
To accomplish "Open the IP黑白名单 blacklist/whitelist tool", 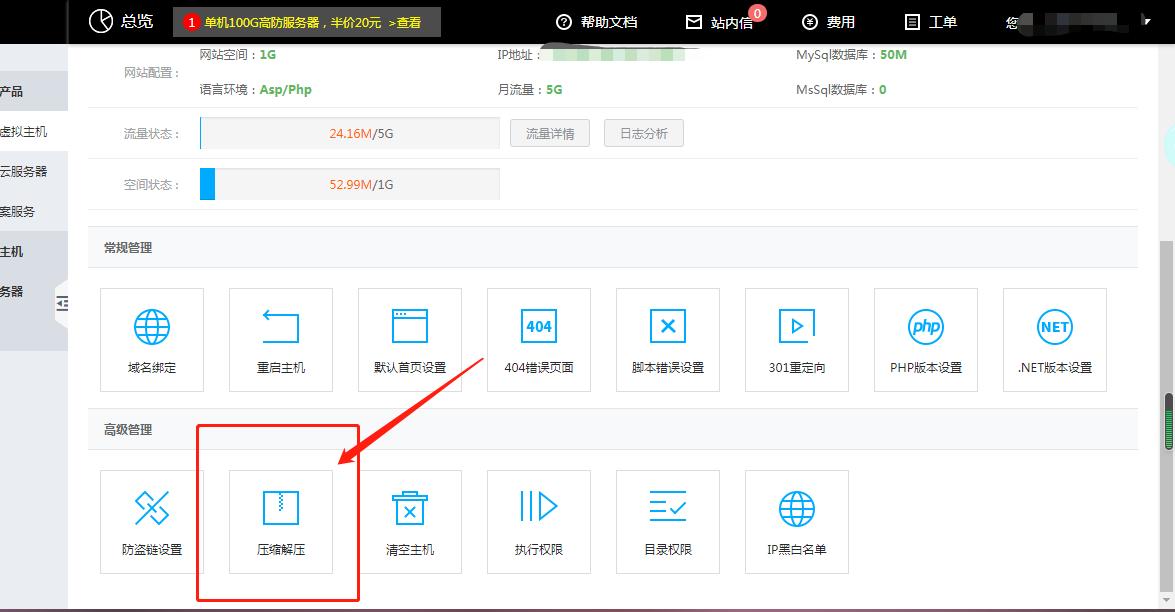I will point(796,521).
